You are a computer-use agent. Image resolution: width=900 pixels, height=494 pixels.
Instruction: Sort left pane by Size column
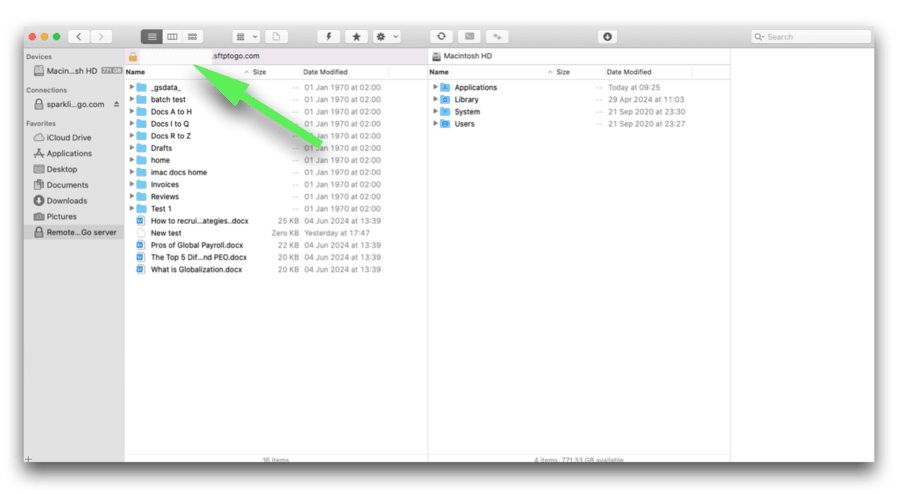[x=276, y=72]
